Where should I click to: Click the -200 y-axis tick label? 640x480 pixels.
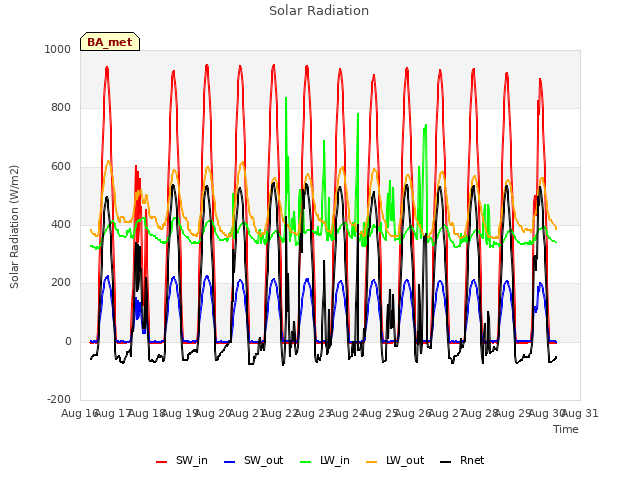pos(59,399)
